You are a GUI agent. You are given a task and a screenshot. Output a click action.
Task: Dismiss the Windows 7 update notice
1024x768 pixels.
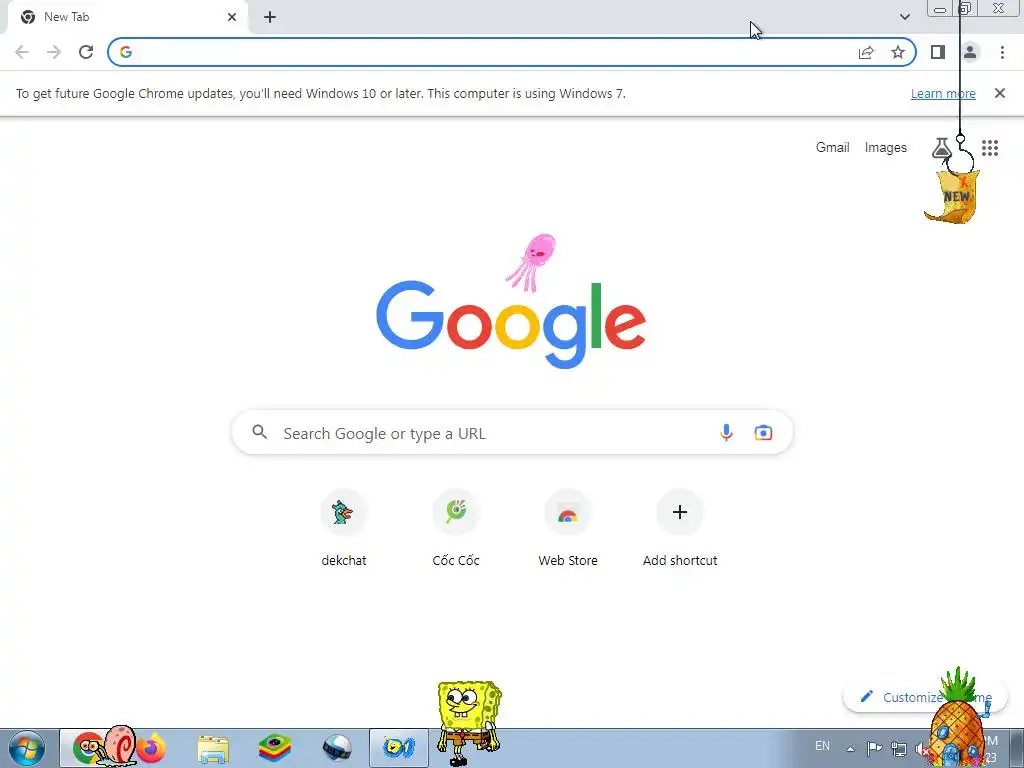[x=1000, y=93]
